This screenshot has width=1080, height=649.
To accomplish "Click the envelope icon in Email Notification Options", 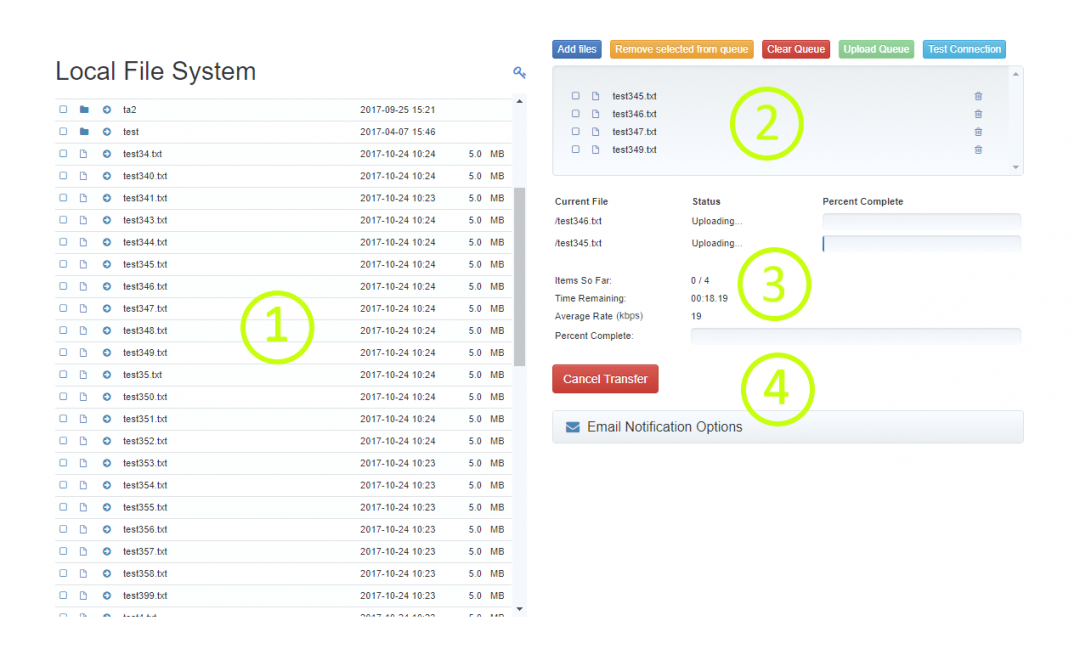I will coord(573,427).
